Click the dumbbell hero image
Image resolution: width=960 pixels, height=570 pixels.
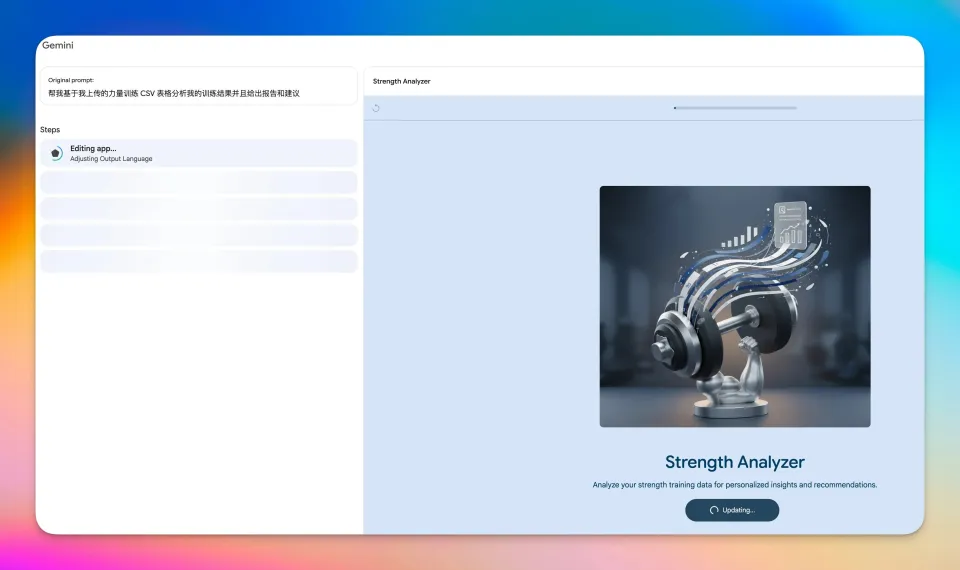(x=734, y=306)
